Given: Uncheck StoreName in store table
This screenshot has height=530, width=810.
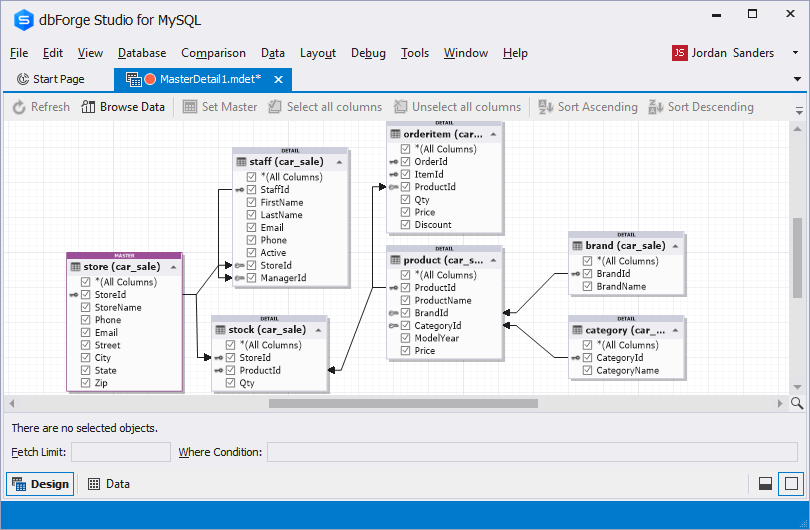Looking at the screenshot, I should [86, 307].
